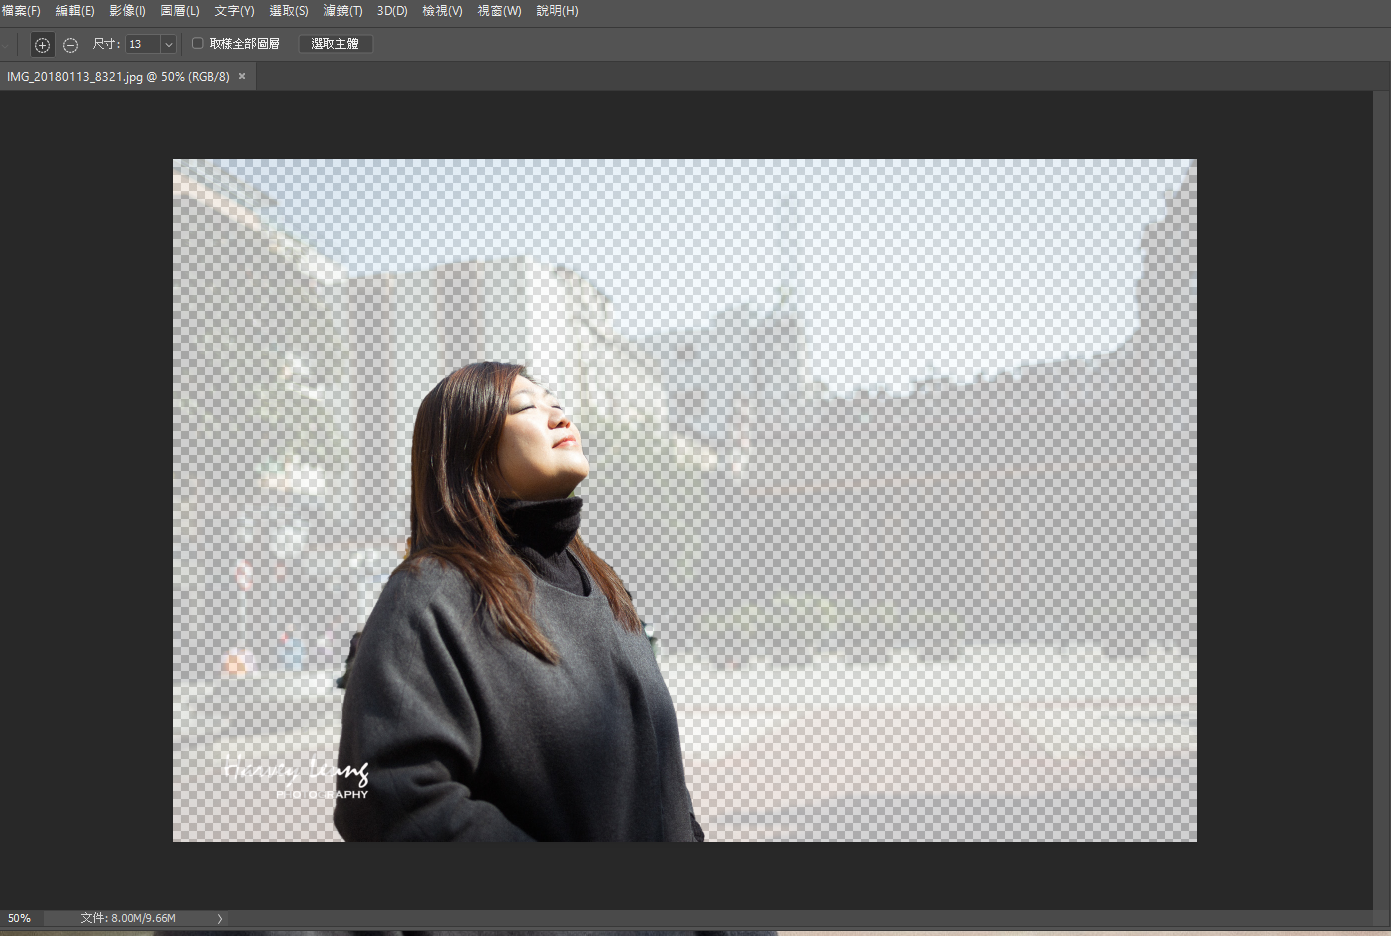The image size is (1391, 936).
Task: Open the 圖層(L) menu
Action: [x=180, y=11]
